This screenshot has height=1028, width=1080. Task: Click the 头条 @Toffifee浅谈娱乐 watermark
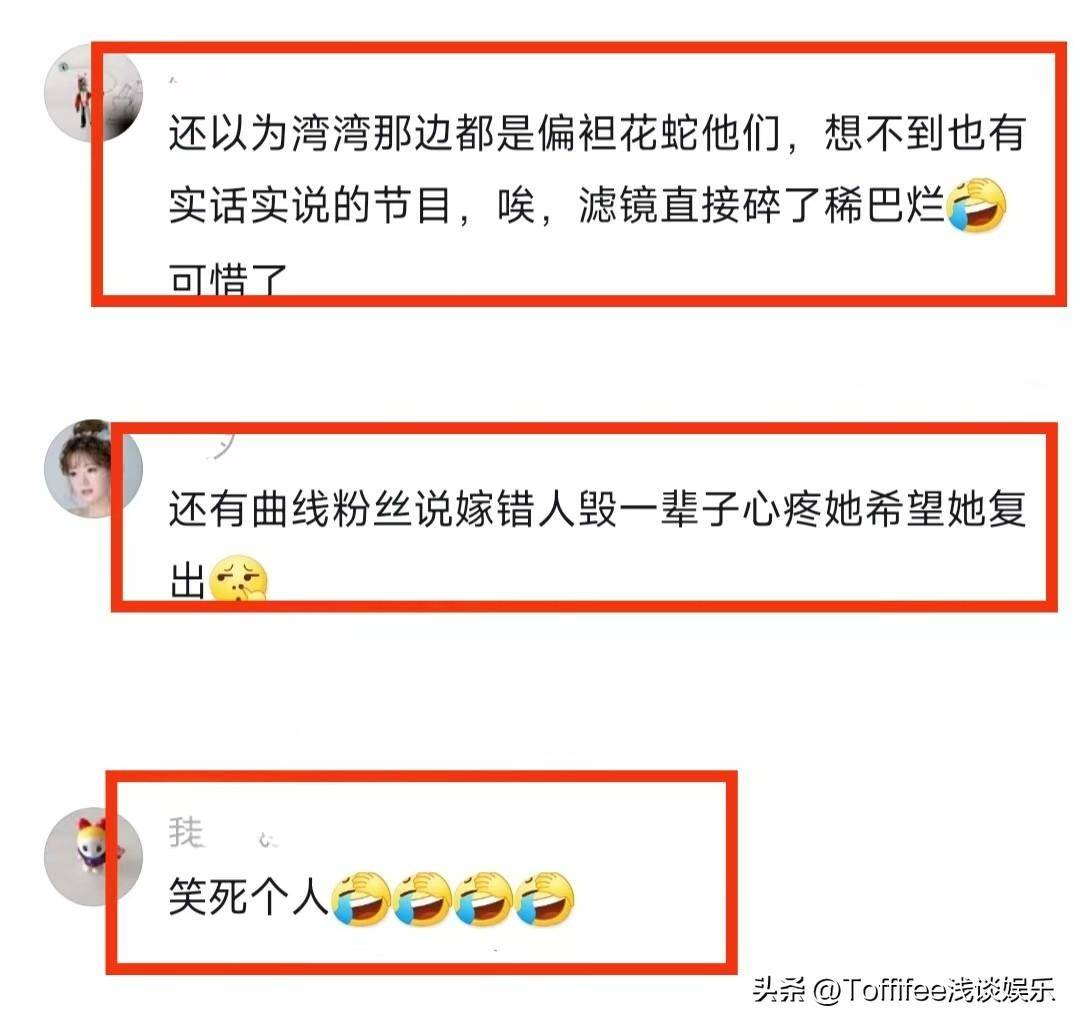click(x=904, y=990)
